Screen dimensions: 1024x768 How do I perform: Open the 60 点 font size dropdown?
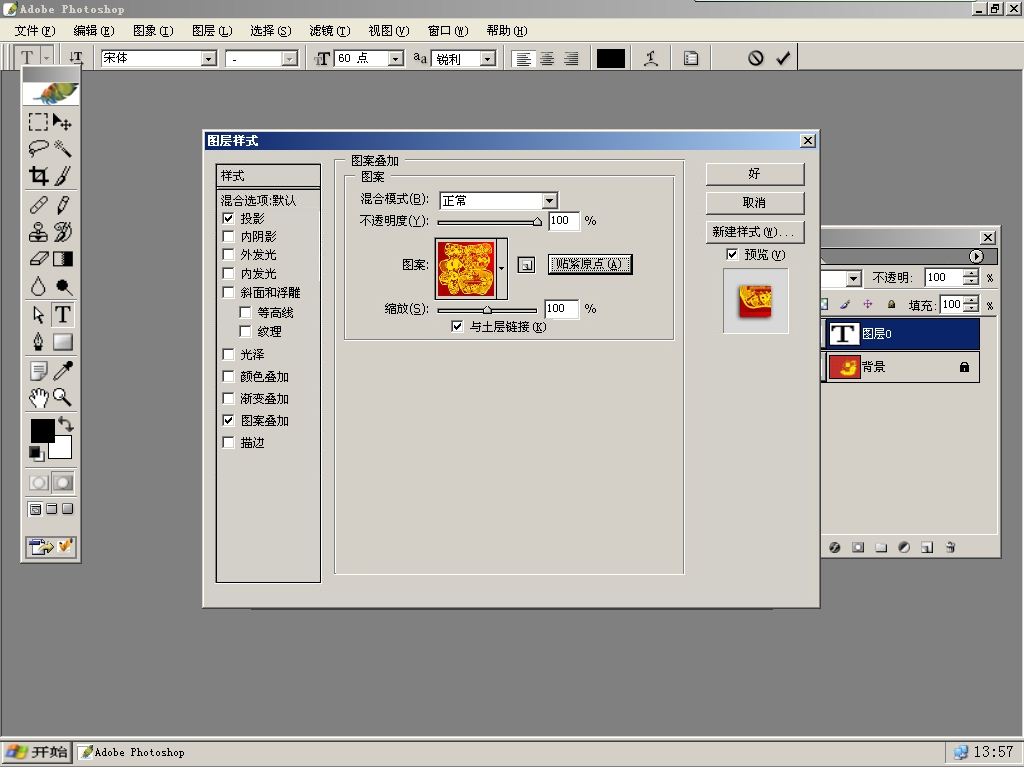click(x=395, y=59)
